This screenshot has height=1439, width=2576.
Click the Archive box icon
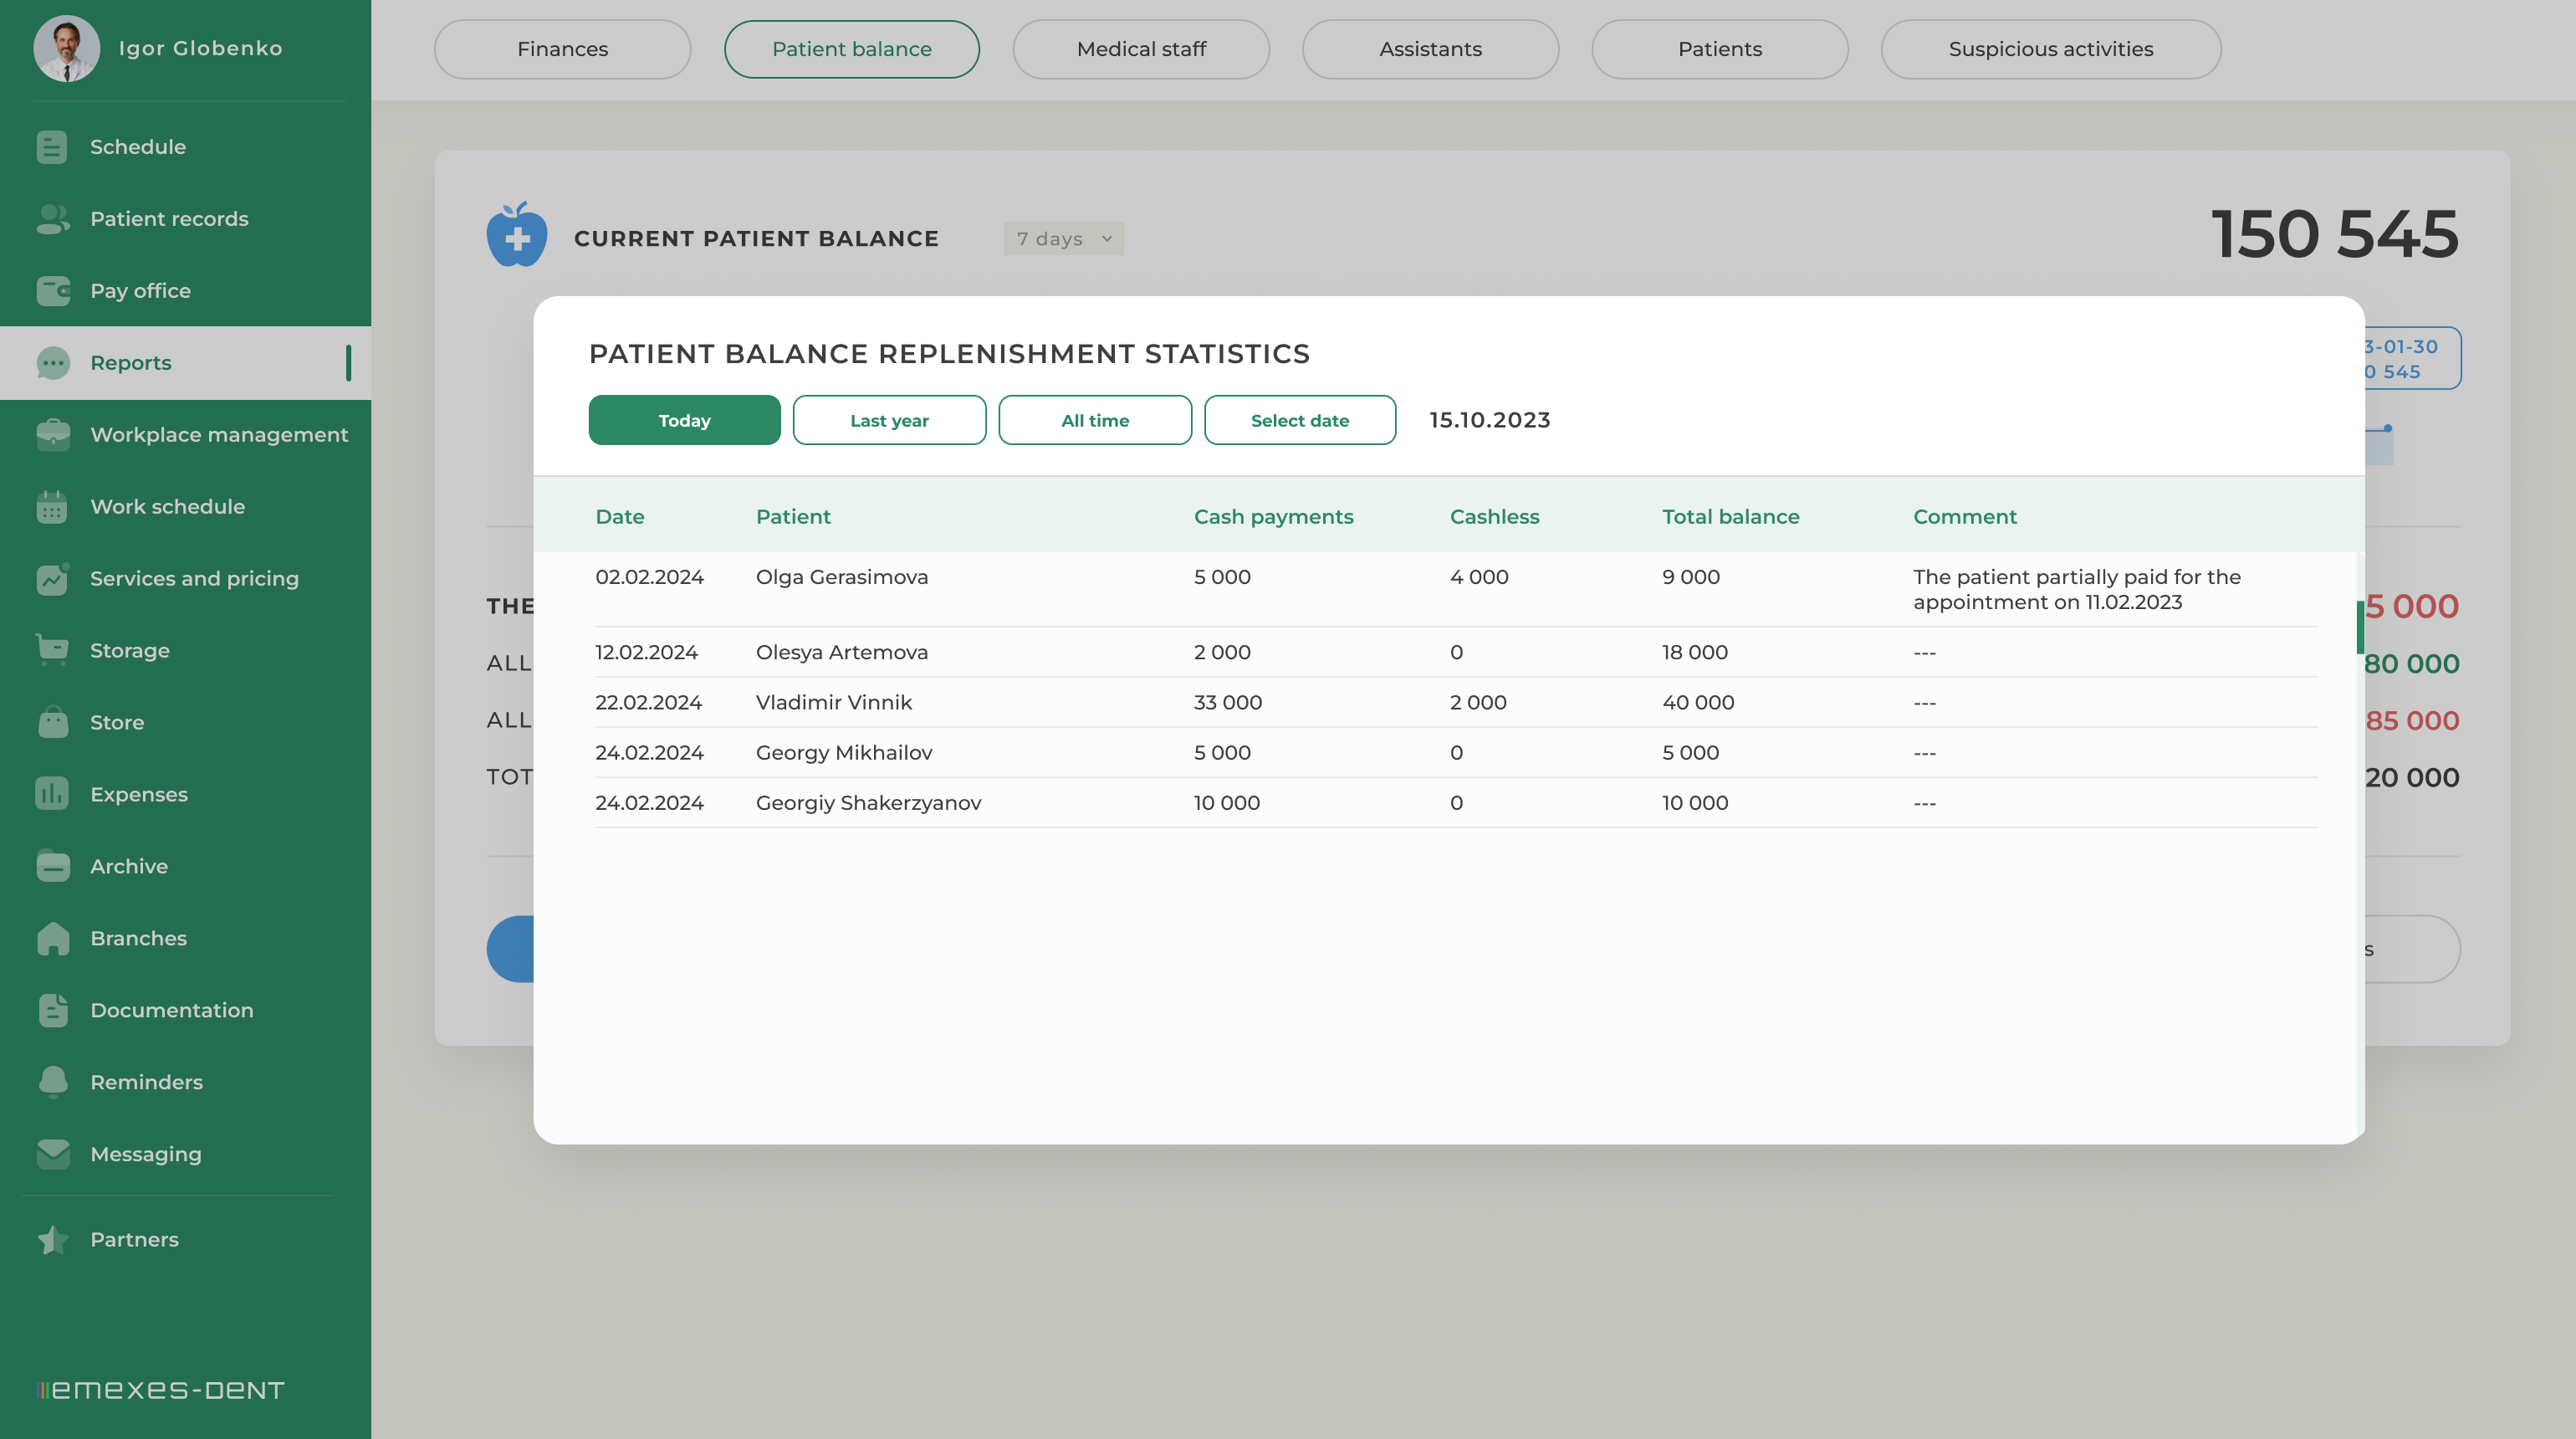[53, 866]
